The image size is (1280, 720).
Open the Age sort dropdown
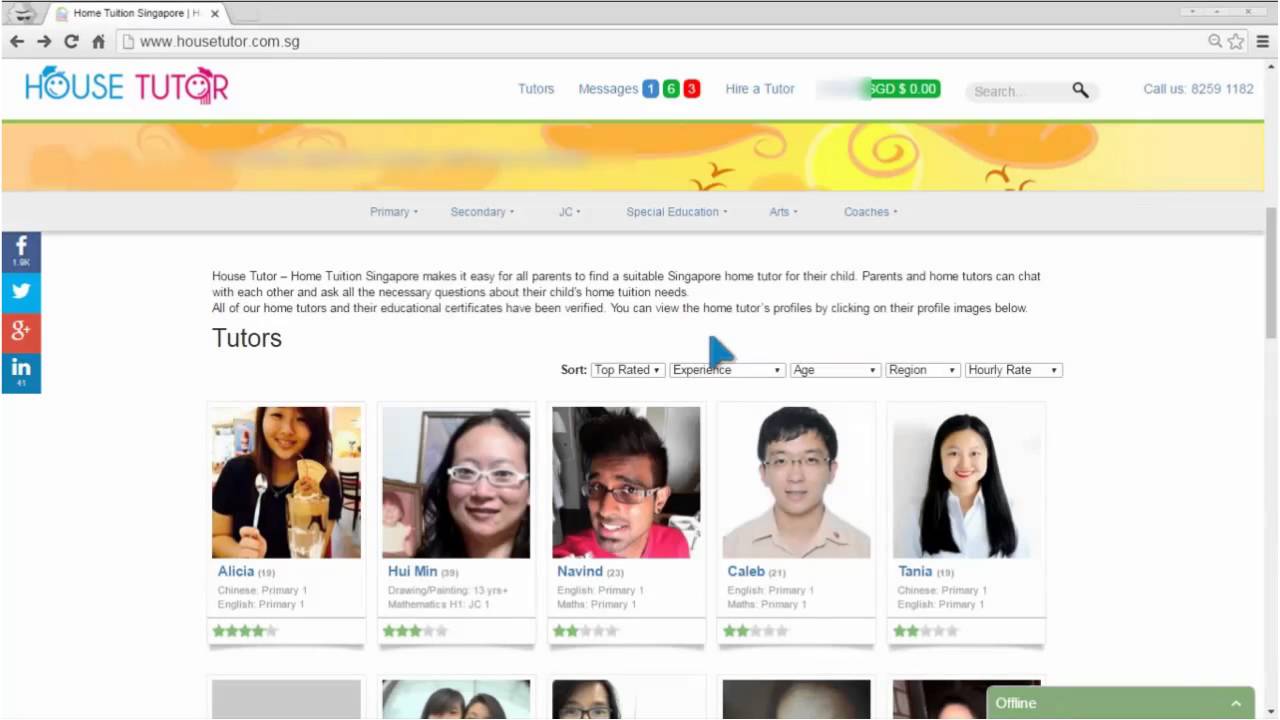(x=834, y=370)
